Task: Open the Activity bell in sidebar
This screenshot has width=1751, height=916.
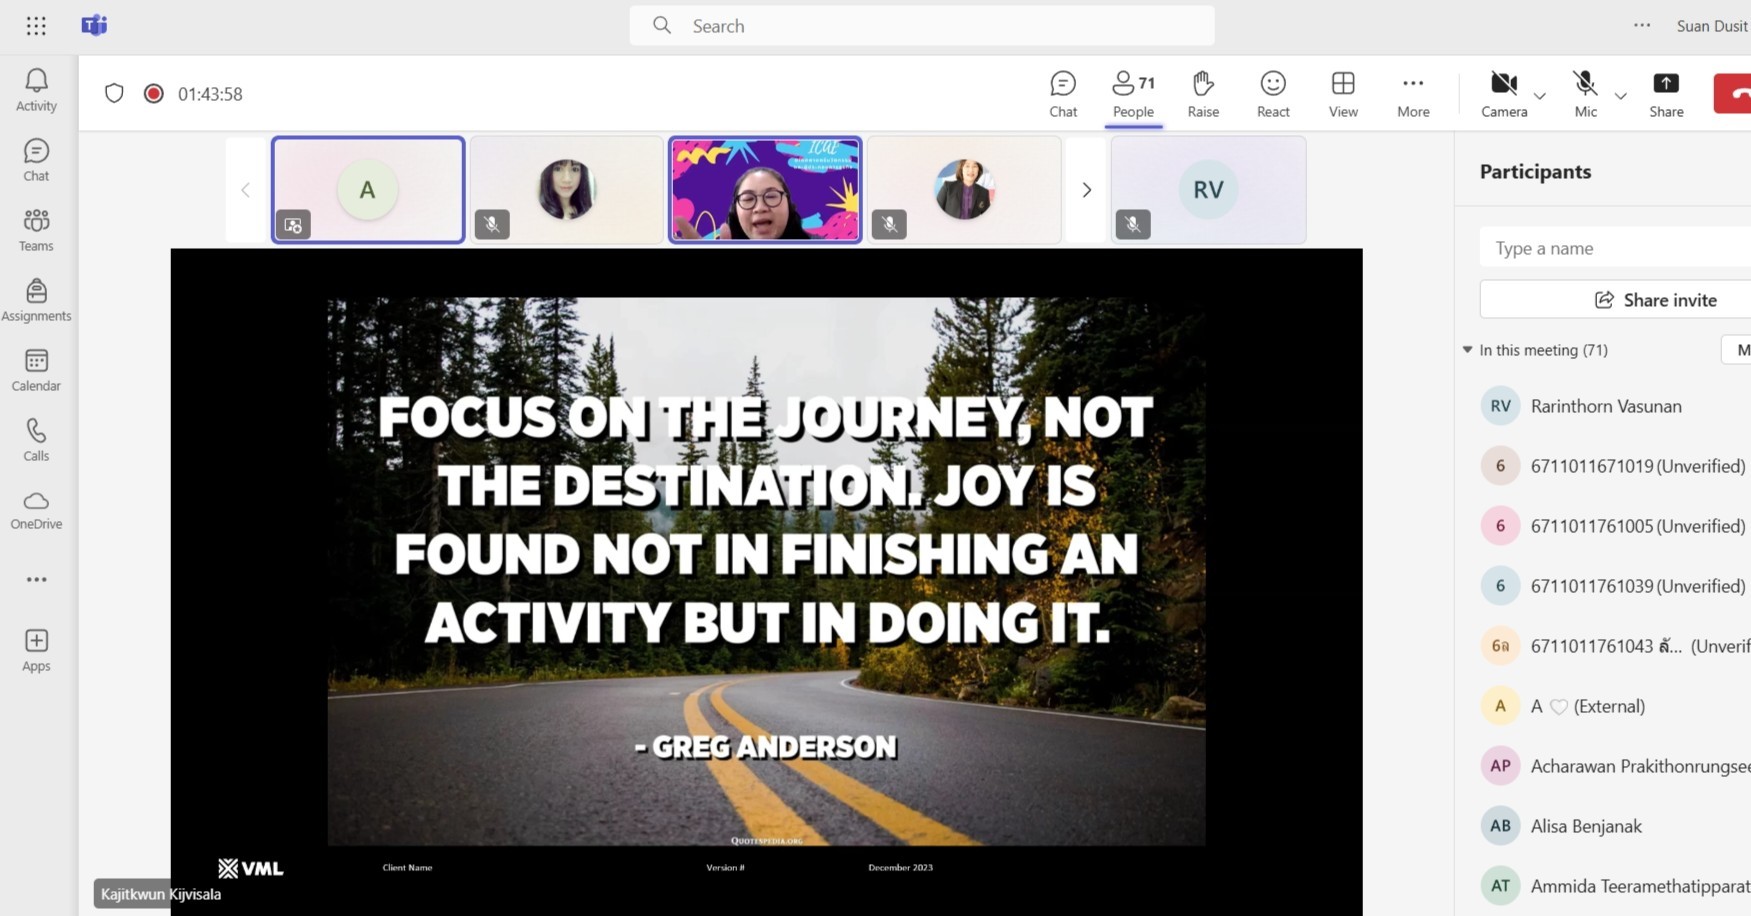Action: click(36, 90)
